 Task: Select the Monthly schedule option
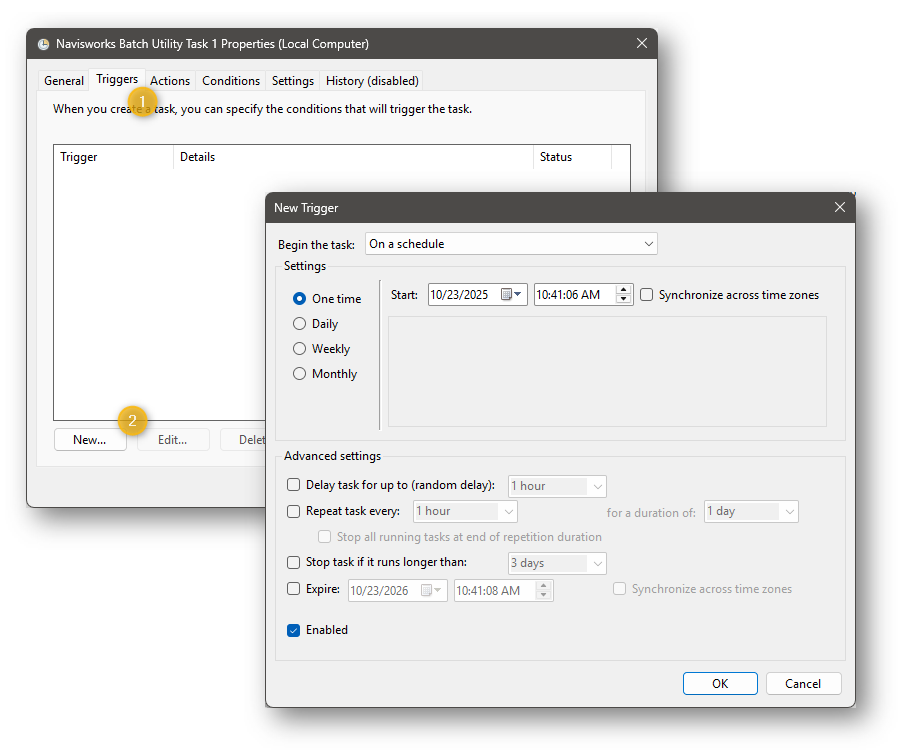(x=300, y=373)
